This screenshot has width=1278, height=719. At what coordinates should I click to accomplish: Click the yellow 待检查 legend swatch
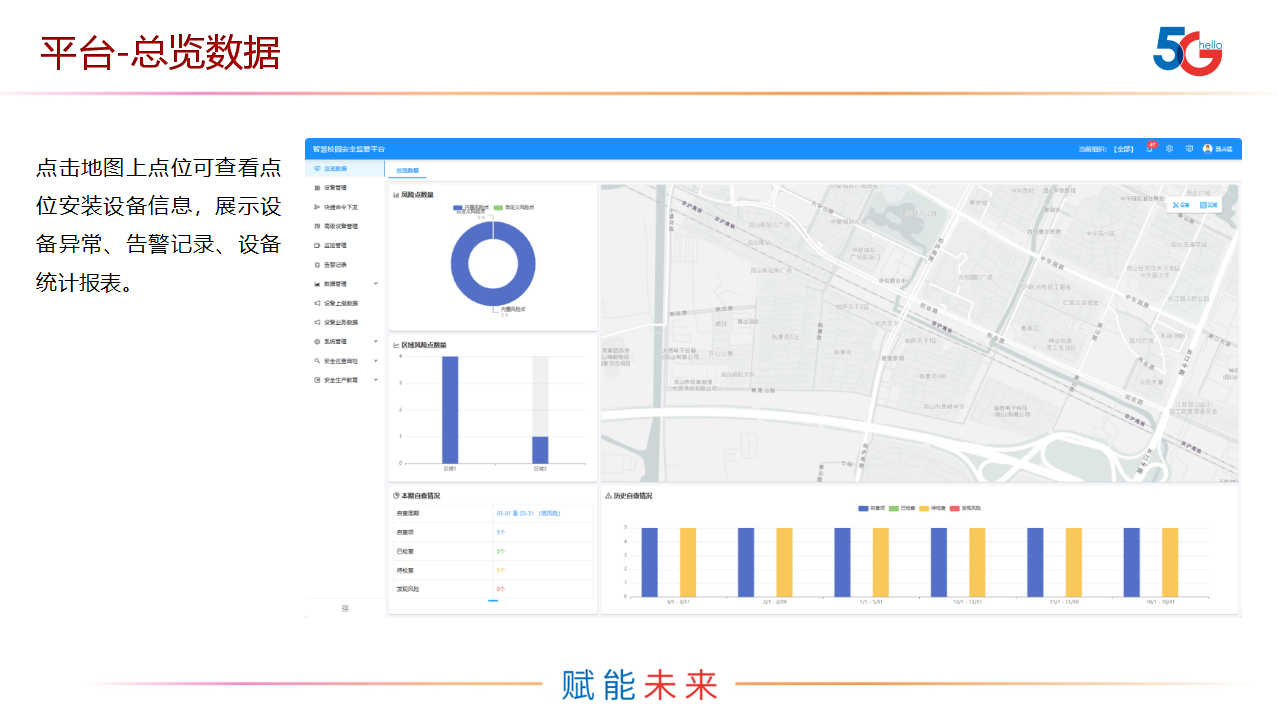tap(924, 509)
